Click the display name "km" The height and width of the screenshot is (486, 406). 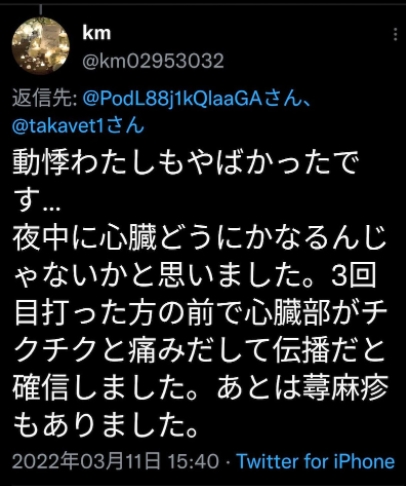pyautogui.click(x=96, y=33)
